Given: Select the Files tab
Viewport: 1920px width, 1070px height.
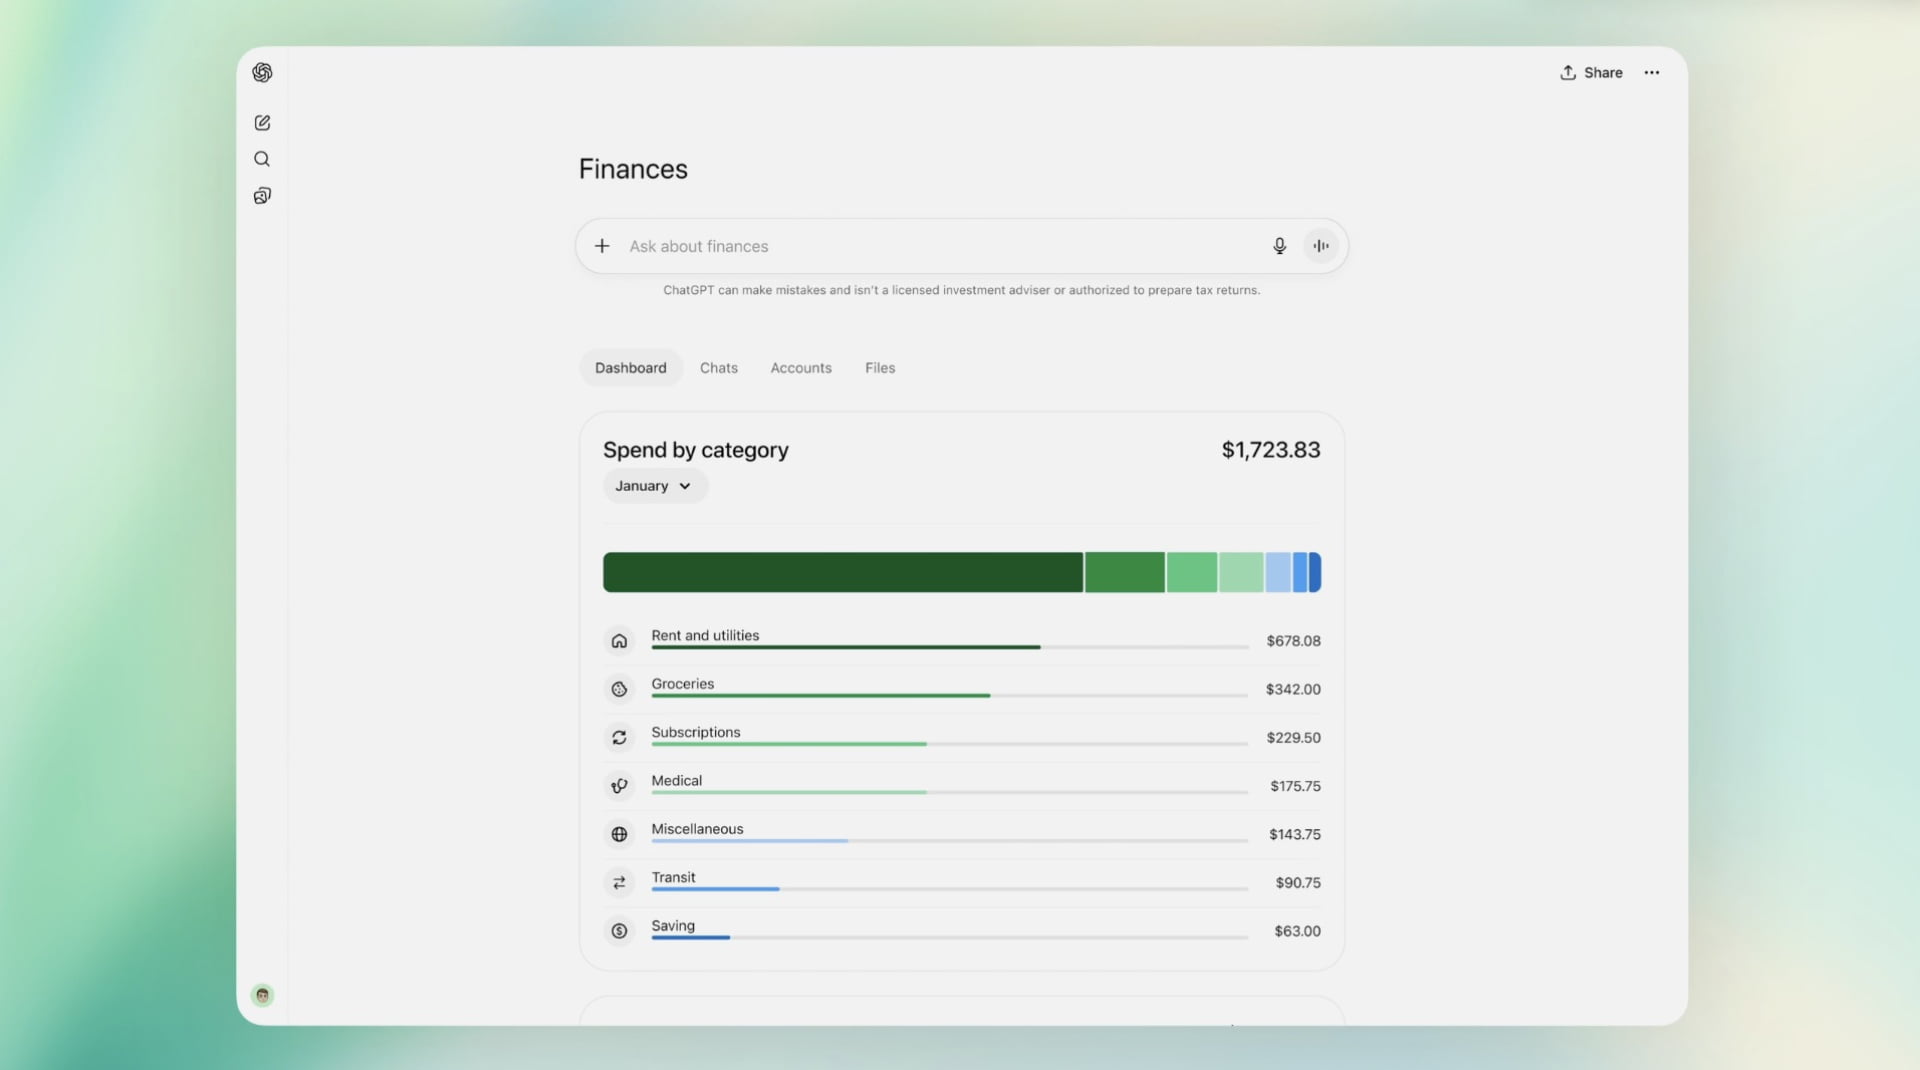Looking at the screenshot, I should 880,368.
